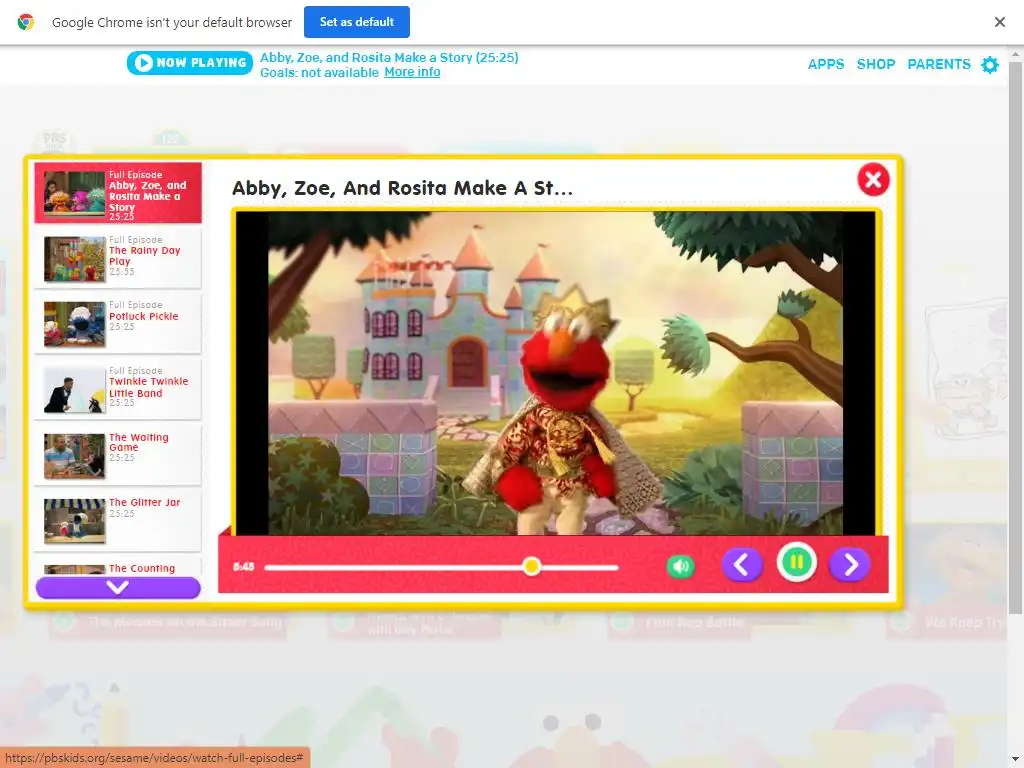Viewport: 1024px width, 768px height.
Task: Play The Glitter Jar video
Action: 118,520
